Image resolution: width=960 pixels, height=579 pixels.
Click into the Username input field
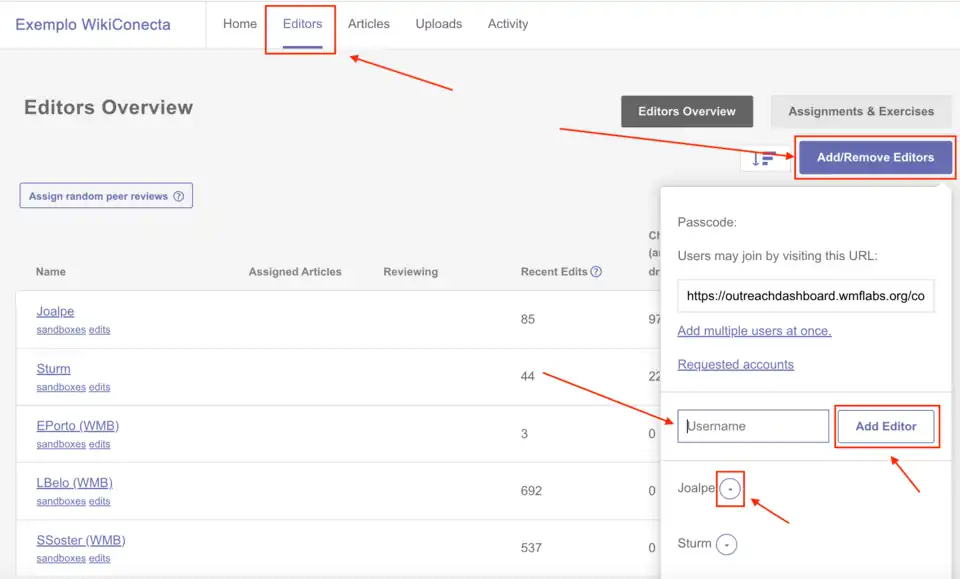753,426
